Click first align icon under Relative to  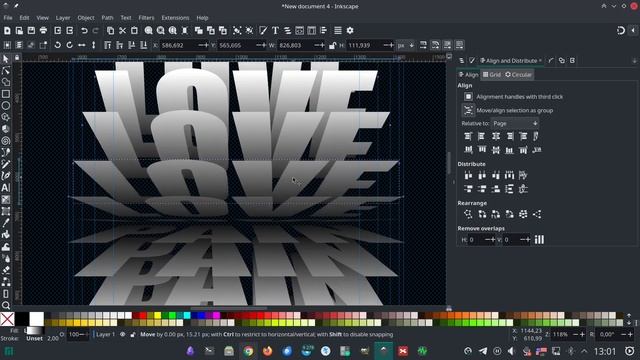pos(468,136)
